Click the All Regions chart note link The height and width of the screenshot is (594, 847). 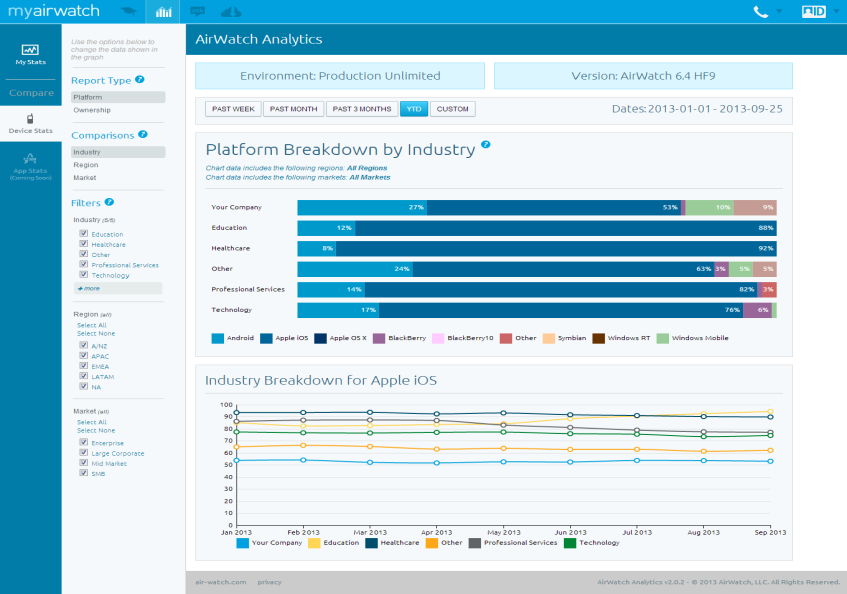click(367, 168)
